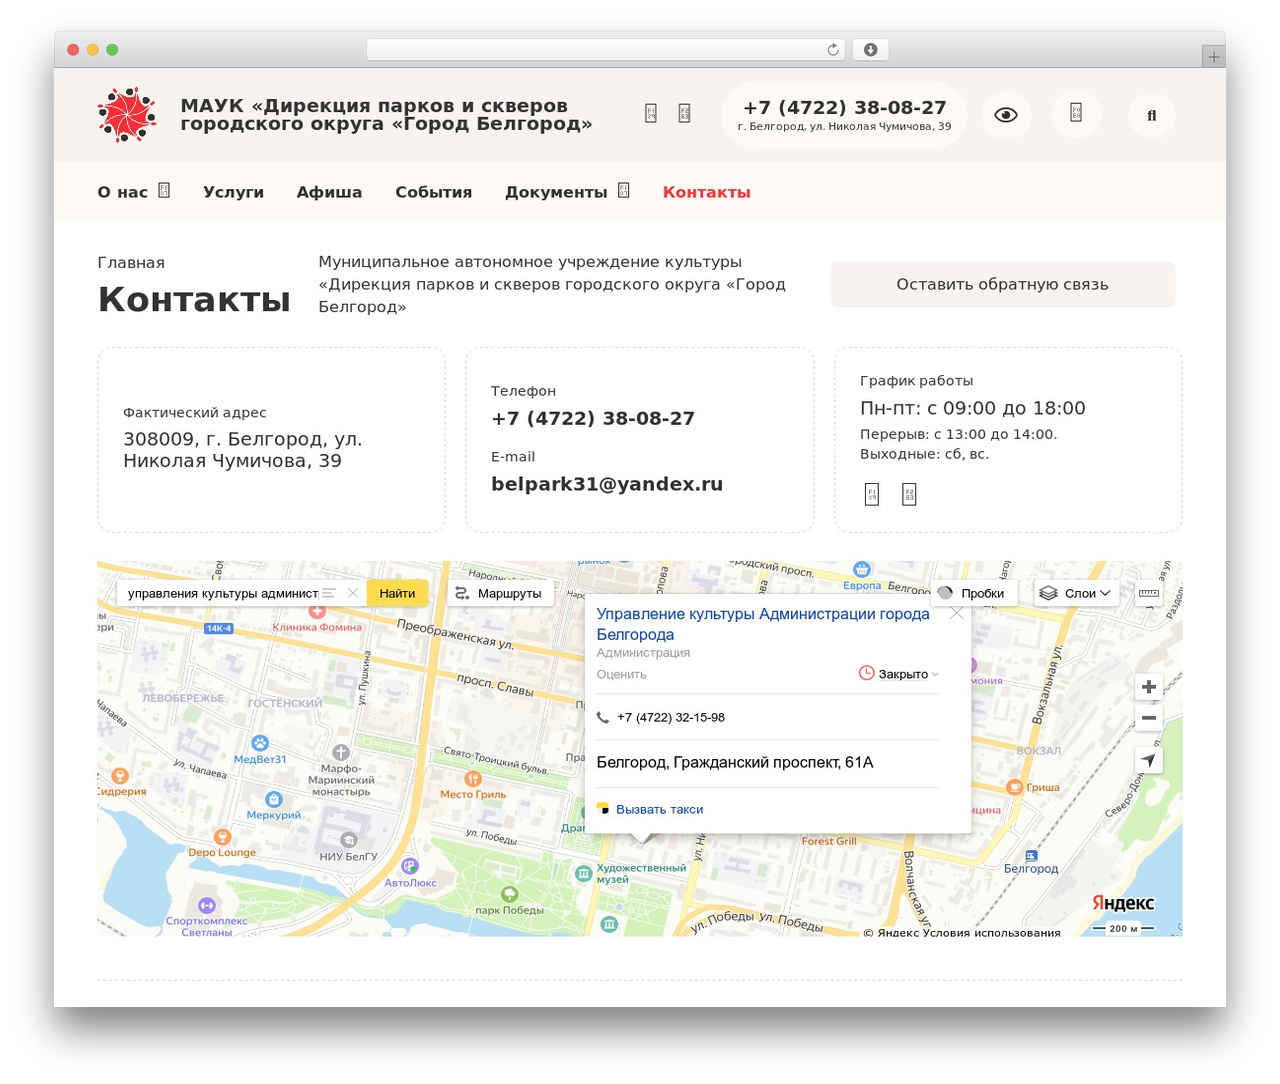The image size is (1280, 1084).
Task: Expand the Документы submenu
Action: tap(624, 191)
